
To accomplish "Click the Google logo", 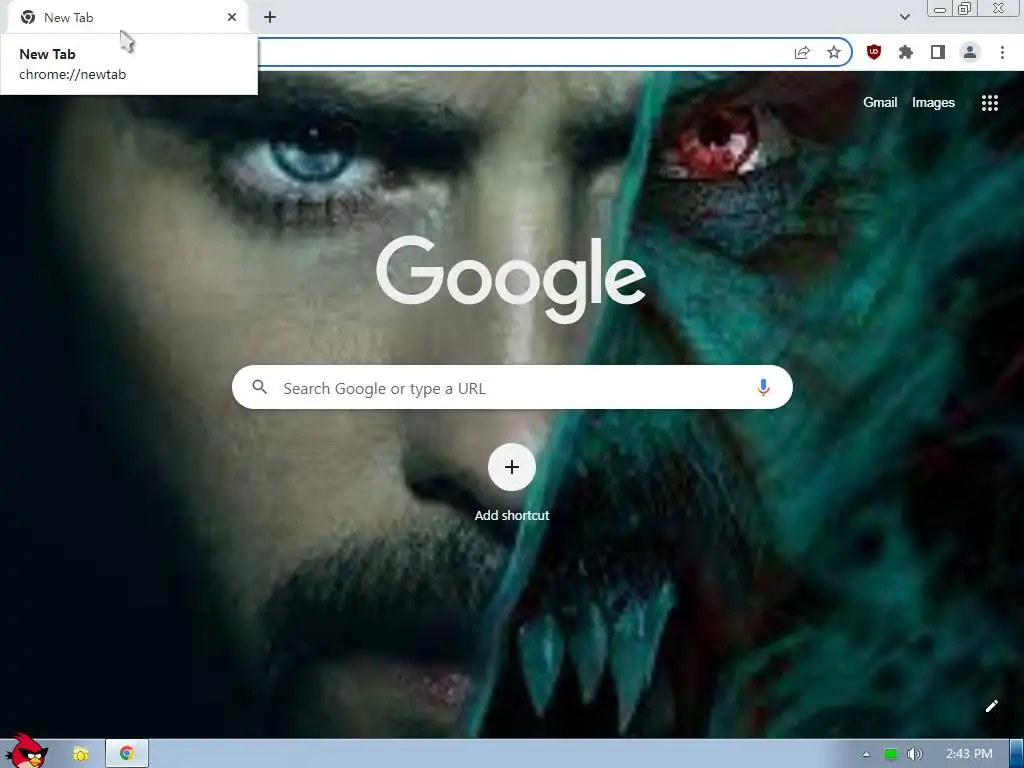I will [511, 279].
